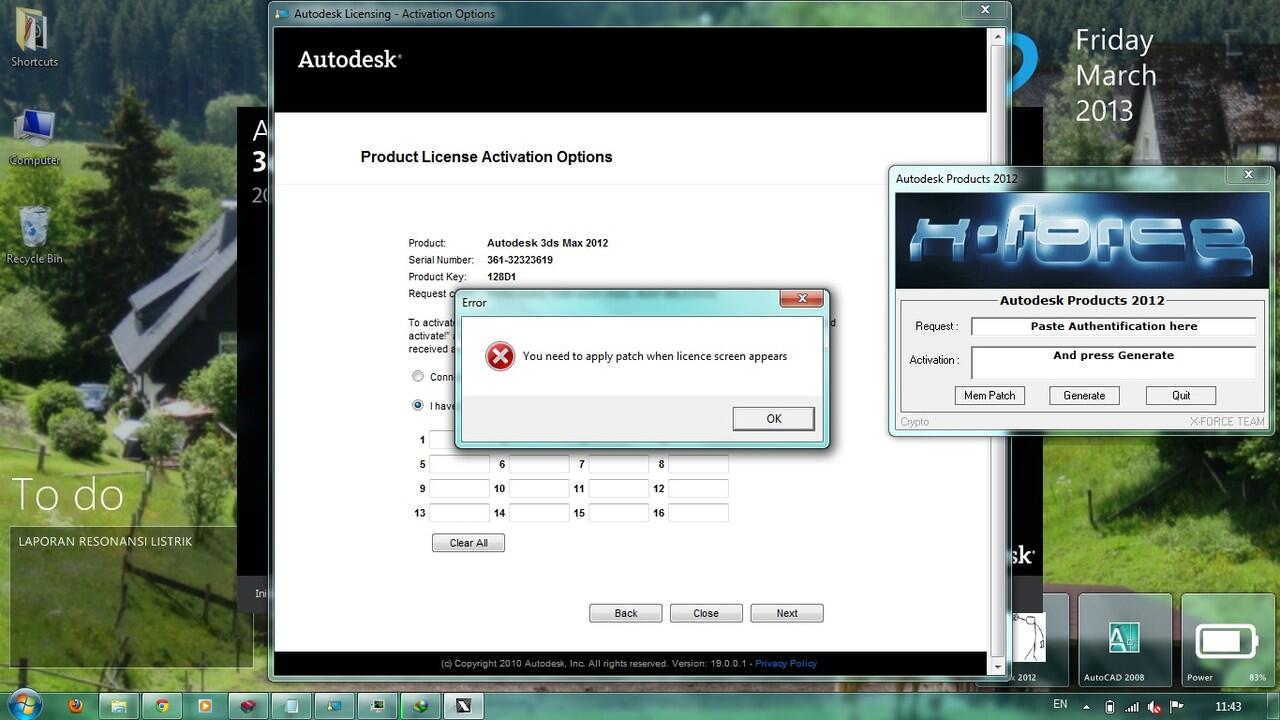This screenshot has width=1280, height=720.
Task: Open Google Chrome from taskbar
Action: click(x=162, y=705)
